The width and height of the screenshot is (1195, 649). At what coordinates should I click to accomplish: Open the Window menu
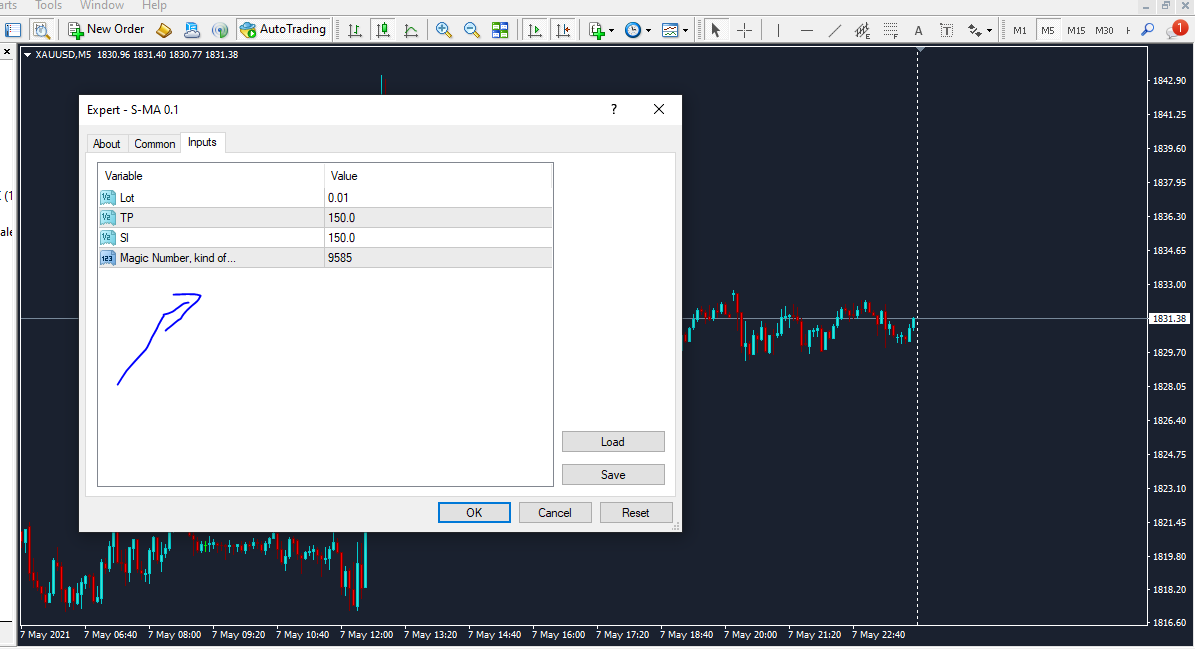click(101, 5)
